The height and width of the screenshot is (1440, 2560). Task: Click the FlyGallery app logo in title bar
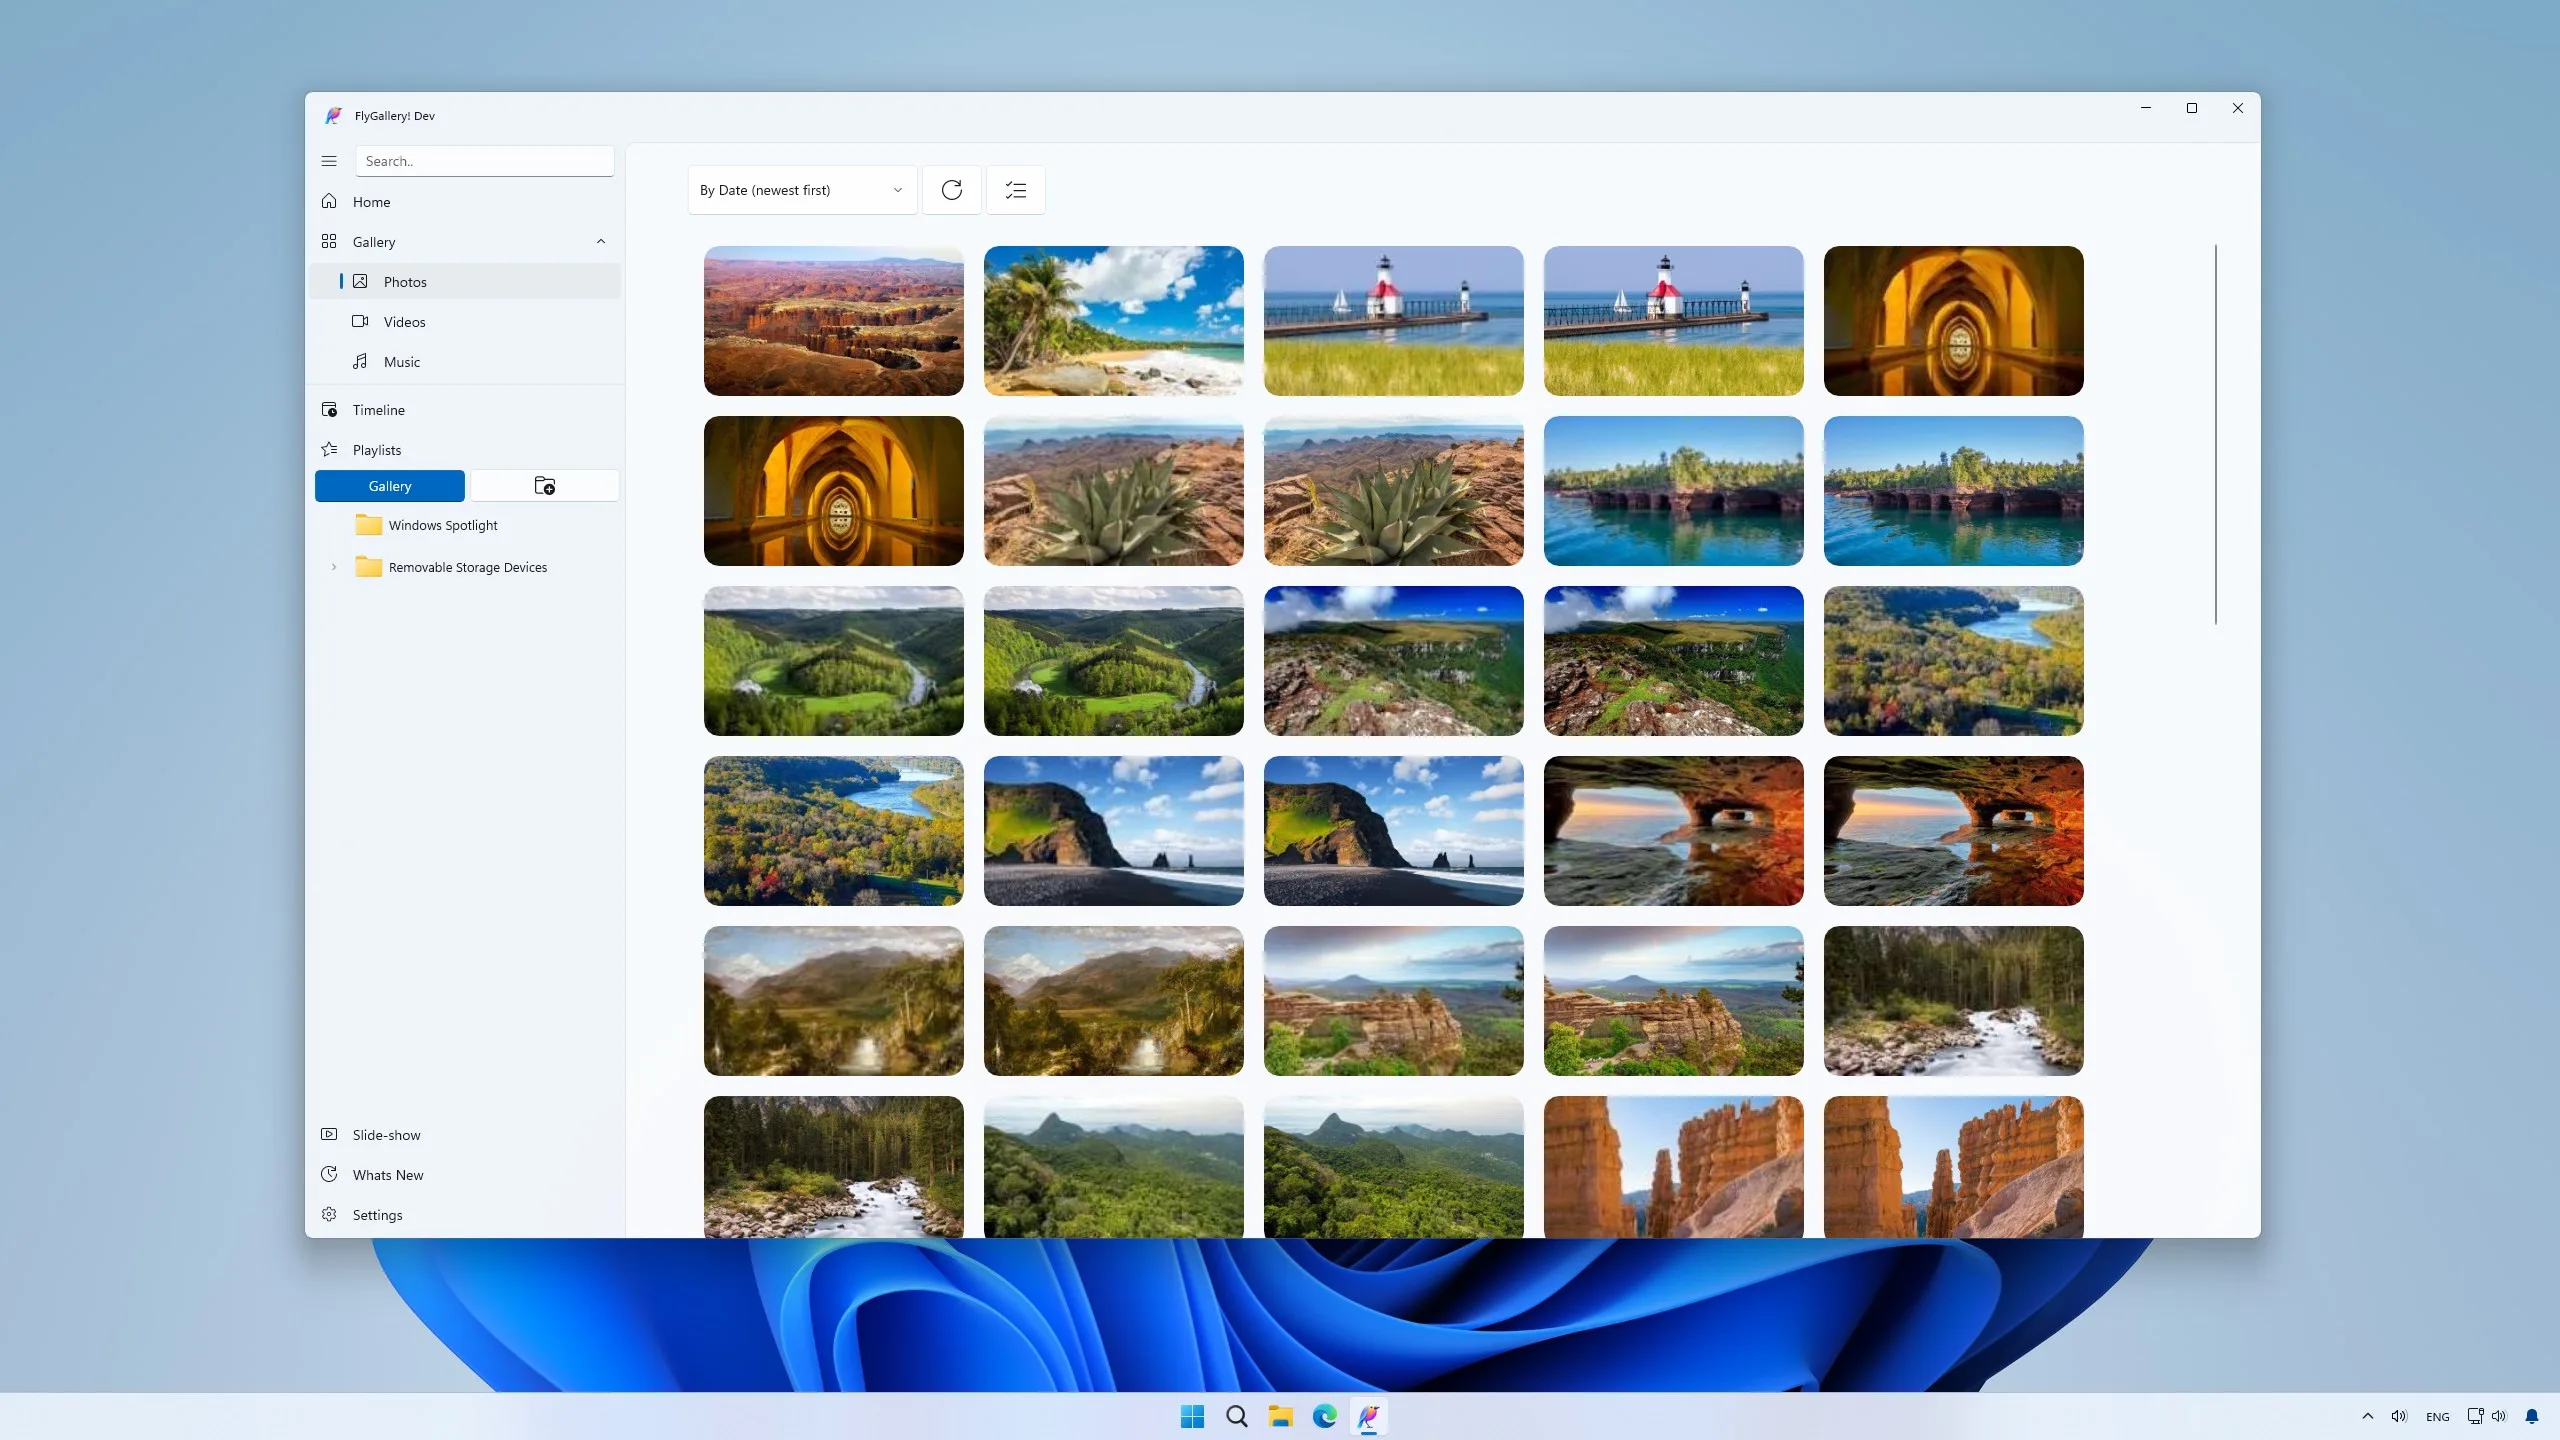tap(334, 116)
